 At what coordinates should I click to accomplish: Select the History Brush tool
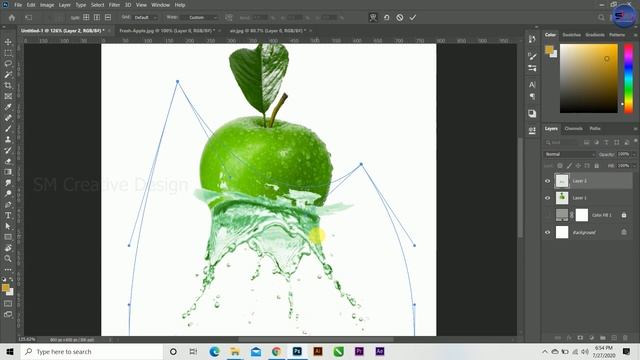8,150
